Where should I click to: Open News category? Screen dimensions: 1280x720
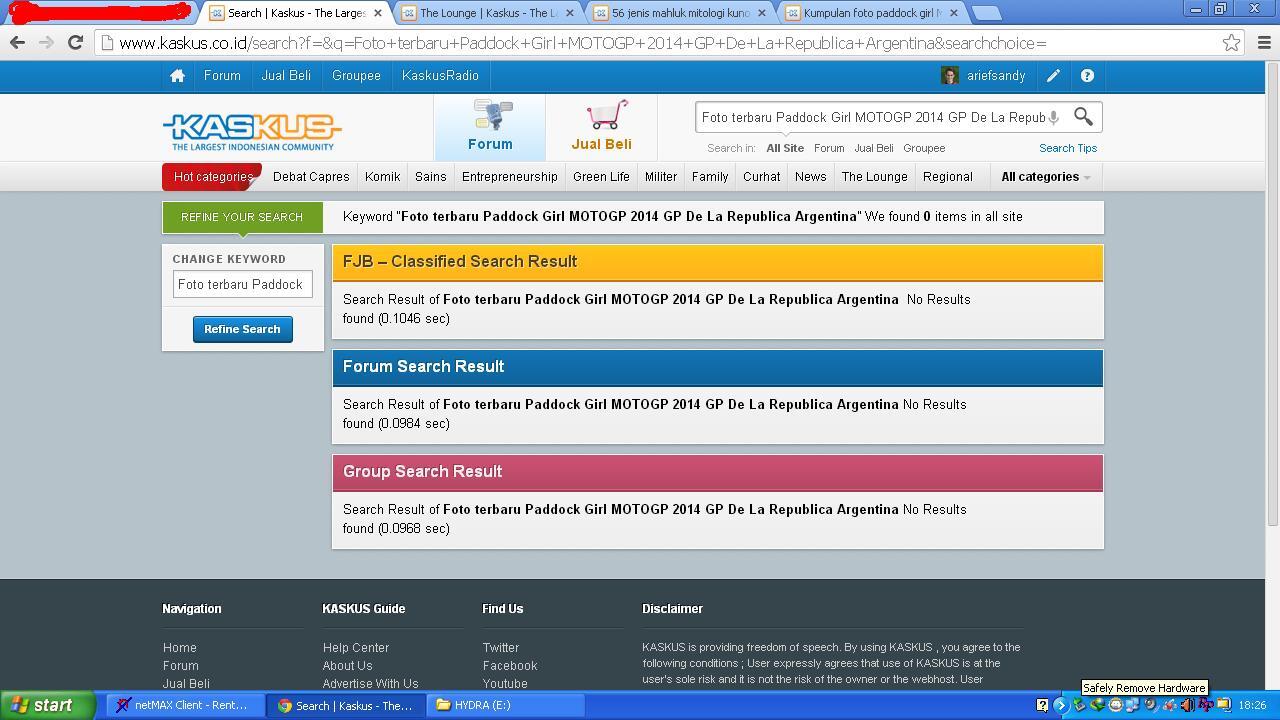(x=811, y=177)
